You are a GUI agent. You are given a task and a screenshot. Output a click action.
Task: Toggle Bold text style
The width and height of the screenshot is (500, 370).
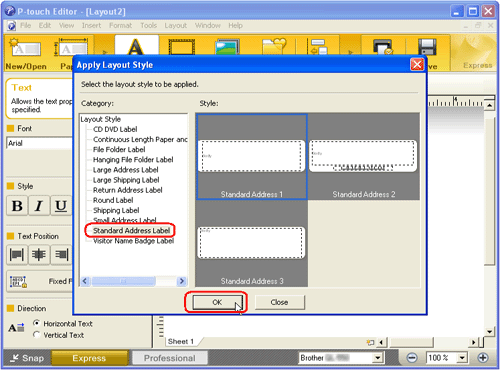(x=17, y=206)
